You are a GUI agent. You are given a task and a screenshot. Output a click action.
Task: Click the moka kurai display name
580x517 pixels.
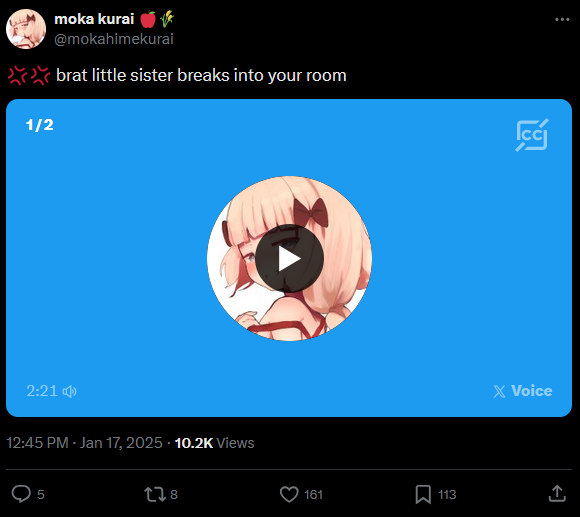click(94, 19)
